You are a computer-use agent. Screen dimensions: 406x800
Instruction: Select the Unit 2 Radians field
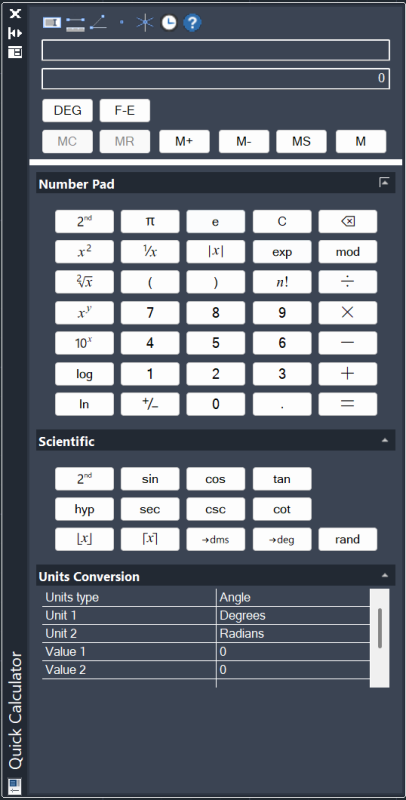293,634
